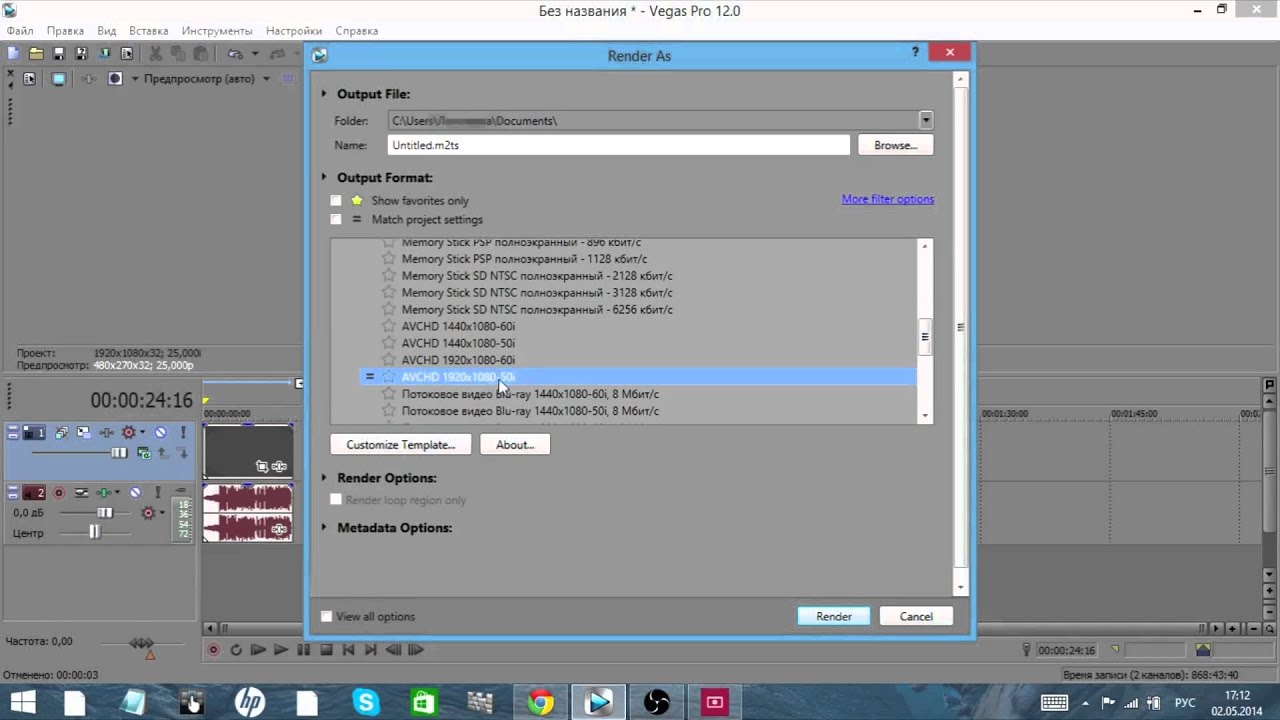Go to project start in transport bar
The image size is (1280, 720).
348,650
